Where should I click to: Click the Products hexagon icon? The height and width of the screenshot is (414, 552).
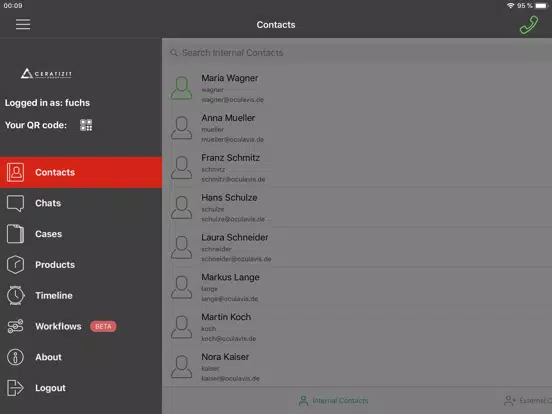click(15, 265)
